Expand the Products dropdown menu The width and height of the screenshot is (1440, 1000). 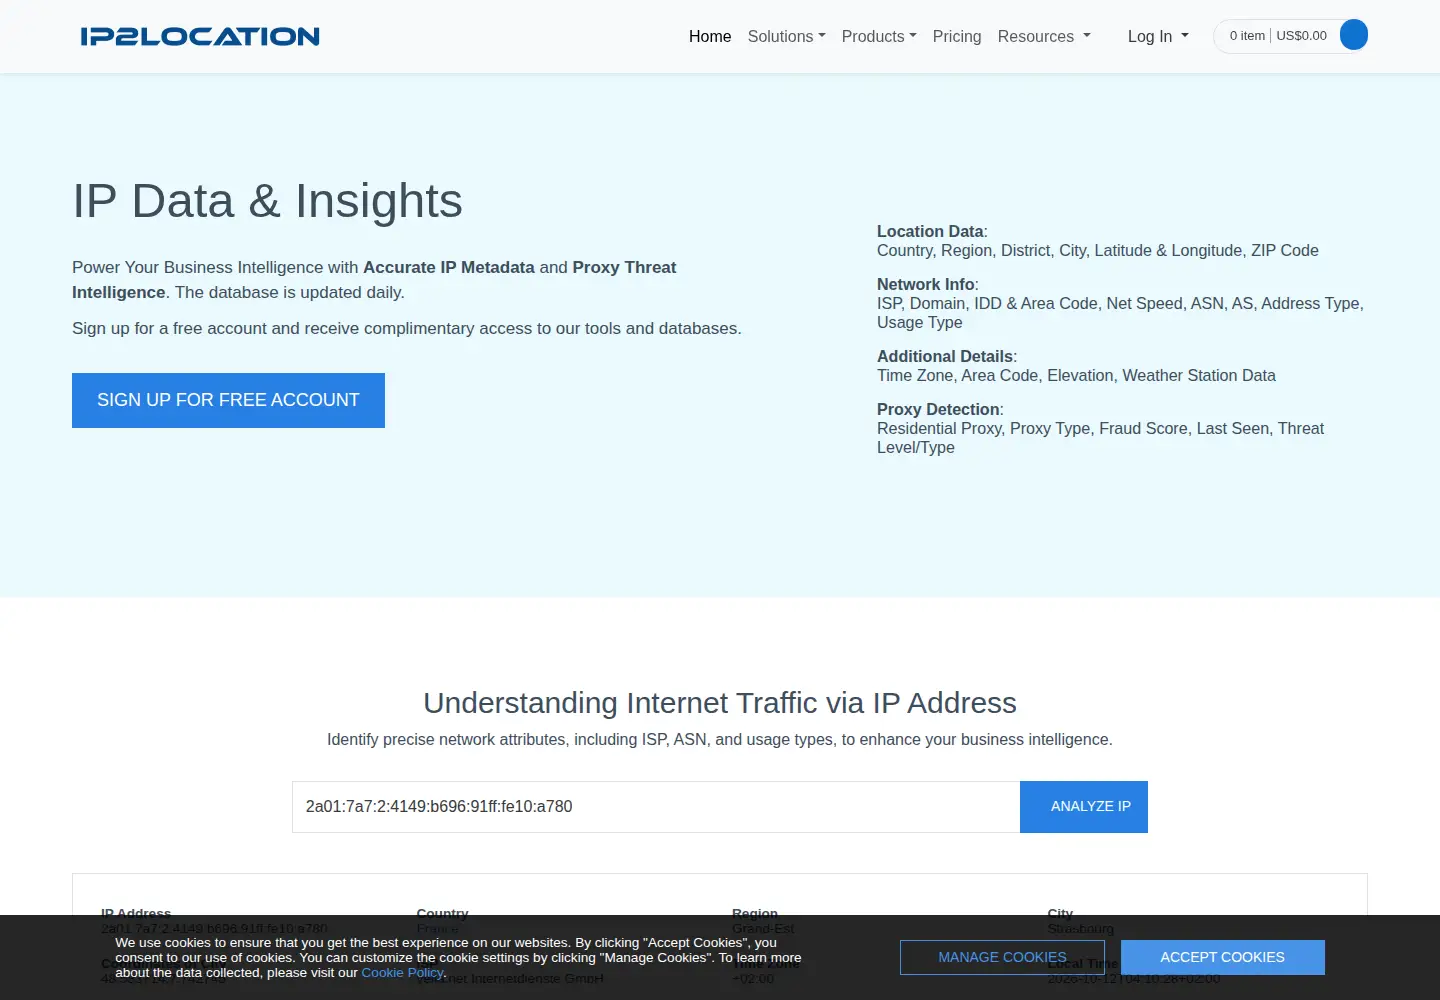879,36
